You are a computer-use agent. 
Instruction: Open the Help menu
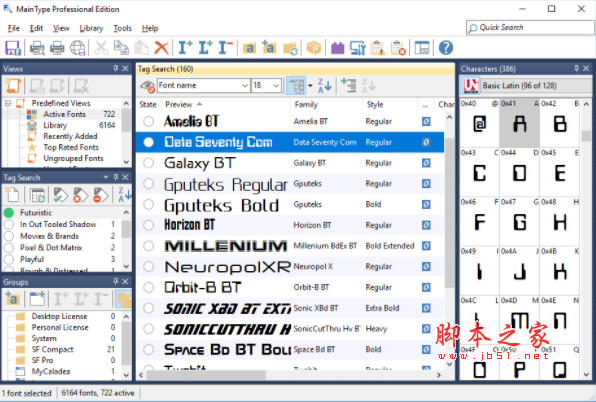[x=150, y=28]
